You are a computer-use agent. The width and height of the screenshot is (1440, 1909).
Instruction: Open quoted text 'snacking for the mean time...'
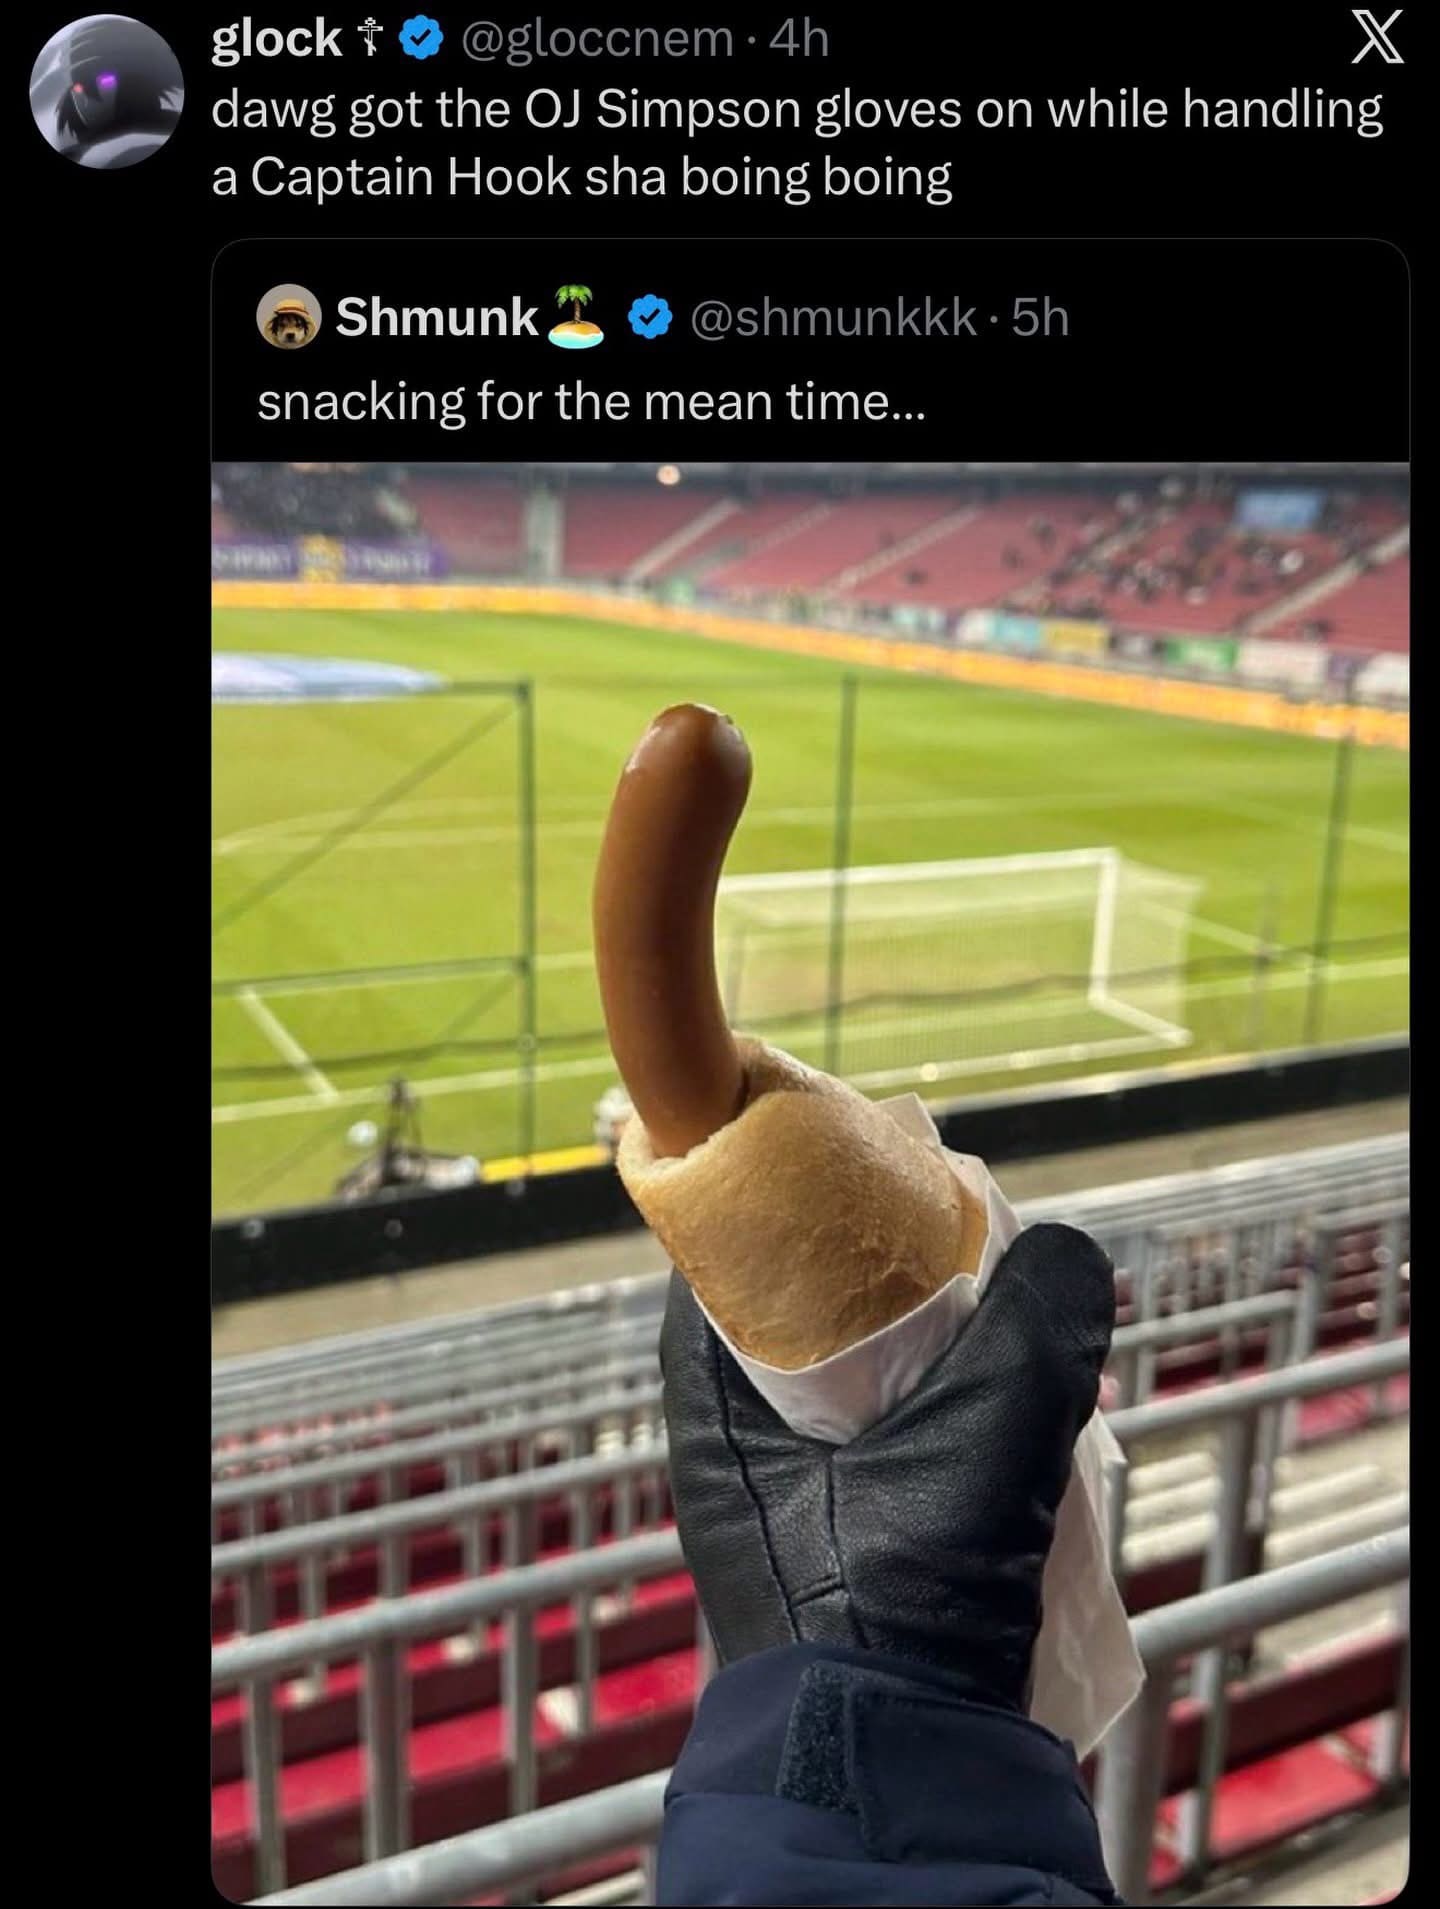tap(591, 402)
